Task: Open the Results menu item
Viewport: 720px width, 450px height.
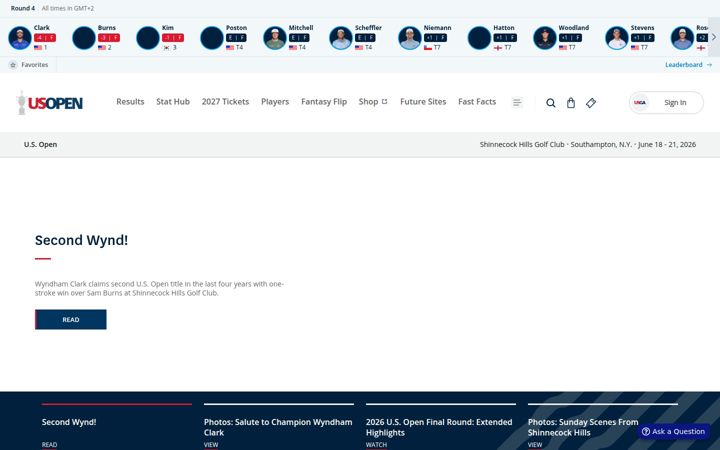Action: click(x=130, y=101)
